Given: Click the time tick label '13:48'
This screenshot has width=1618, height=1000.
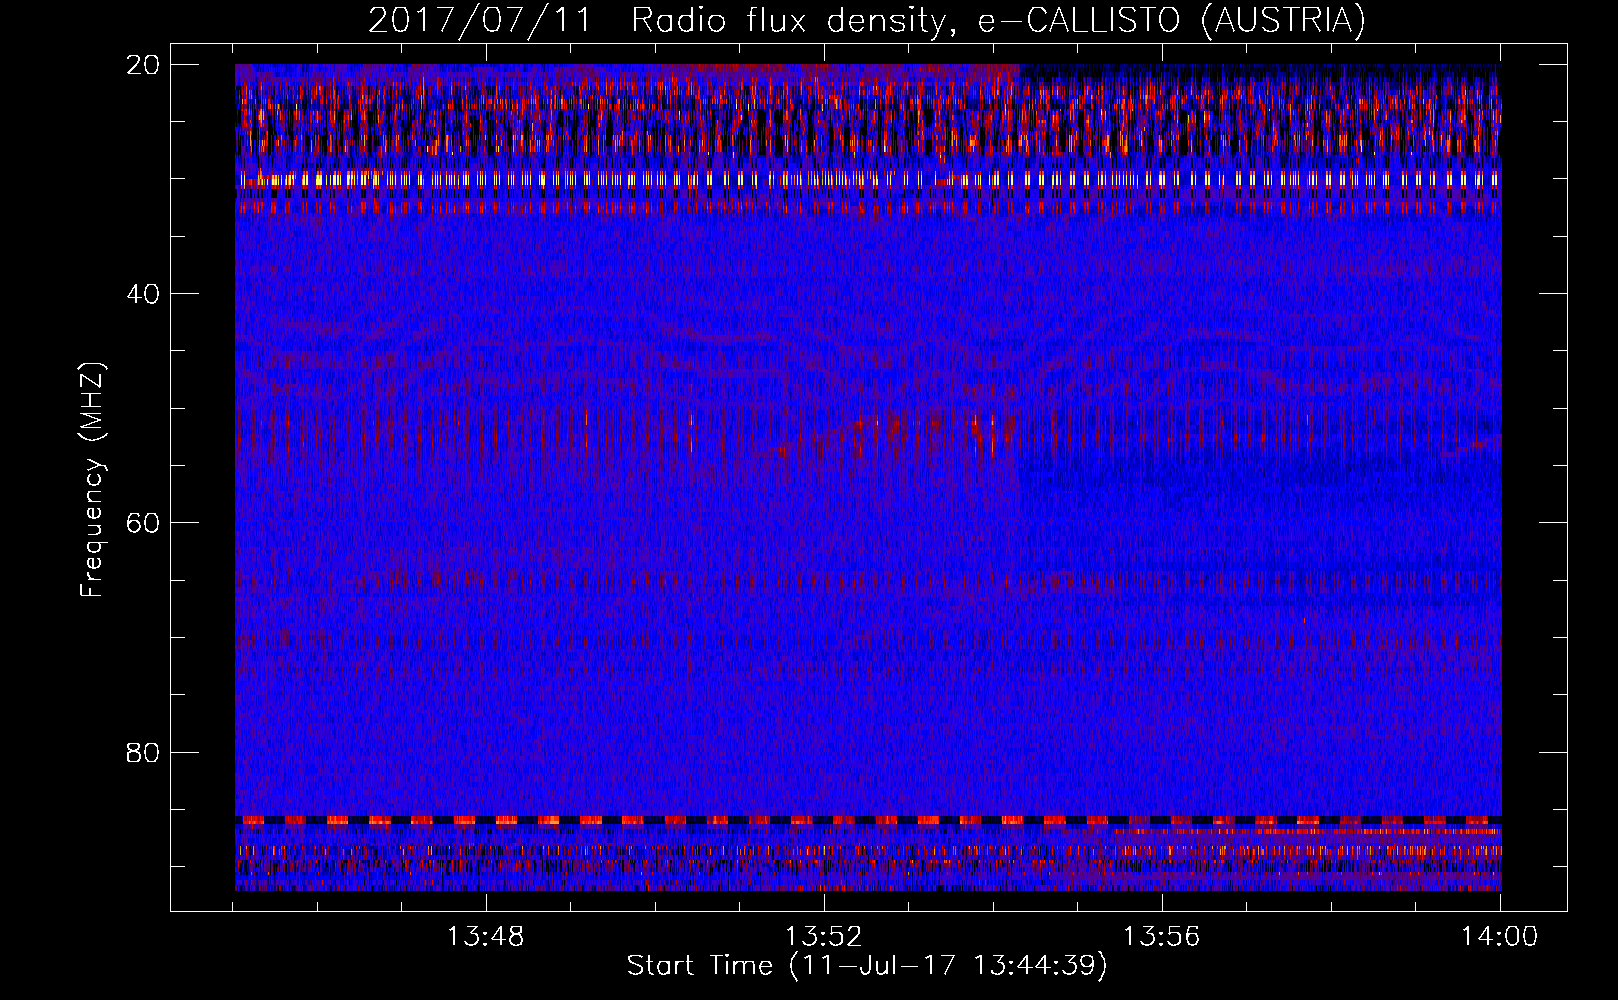Looking at the screenshot, I should [x=486, y=937].
